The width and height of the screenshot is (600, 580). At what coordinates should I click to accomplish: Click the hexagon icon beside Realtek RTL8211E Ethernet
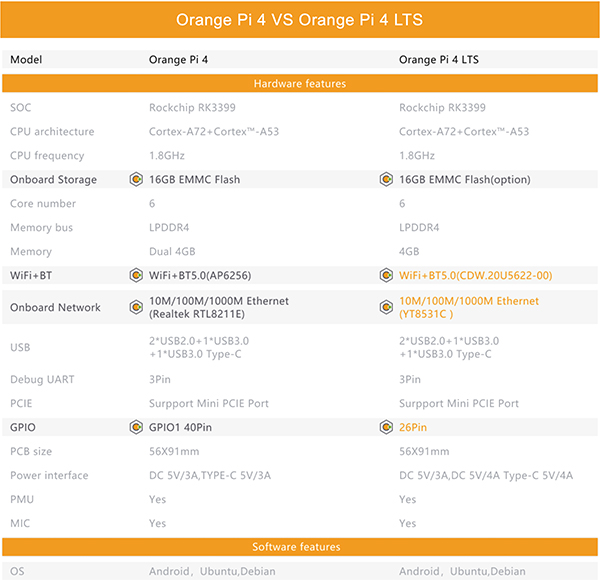[136, 307]
